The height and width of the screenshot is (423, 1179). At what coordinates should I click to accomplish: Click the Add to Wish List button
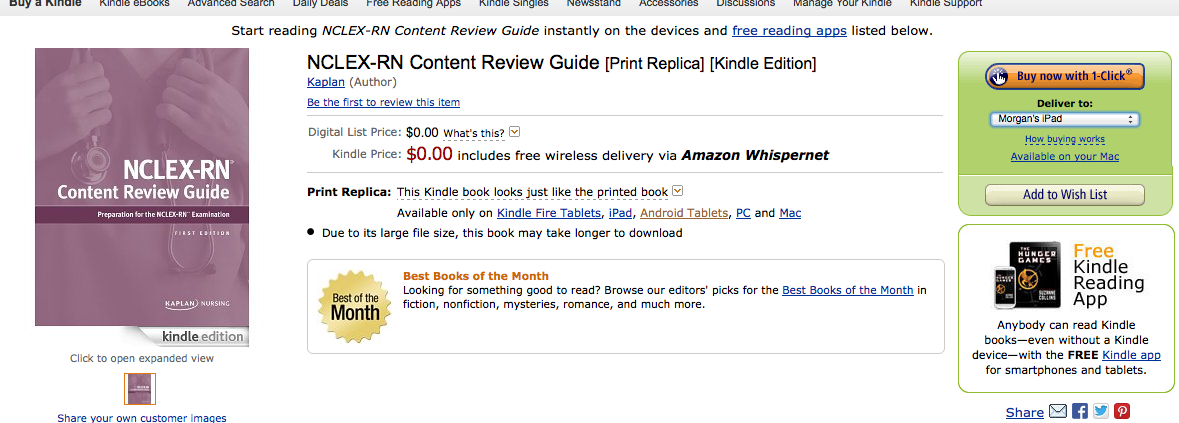click(1064, 195)
